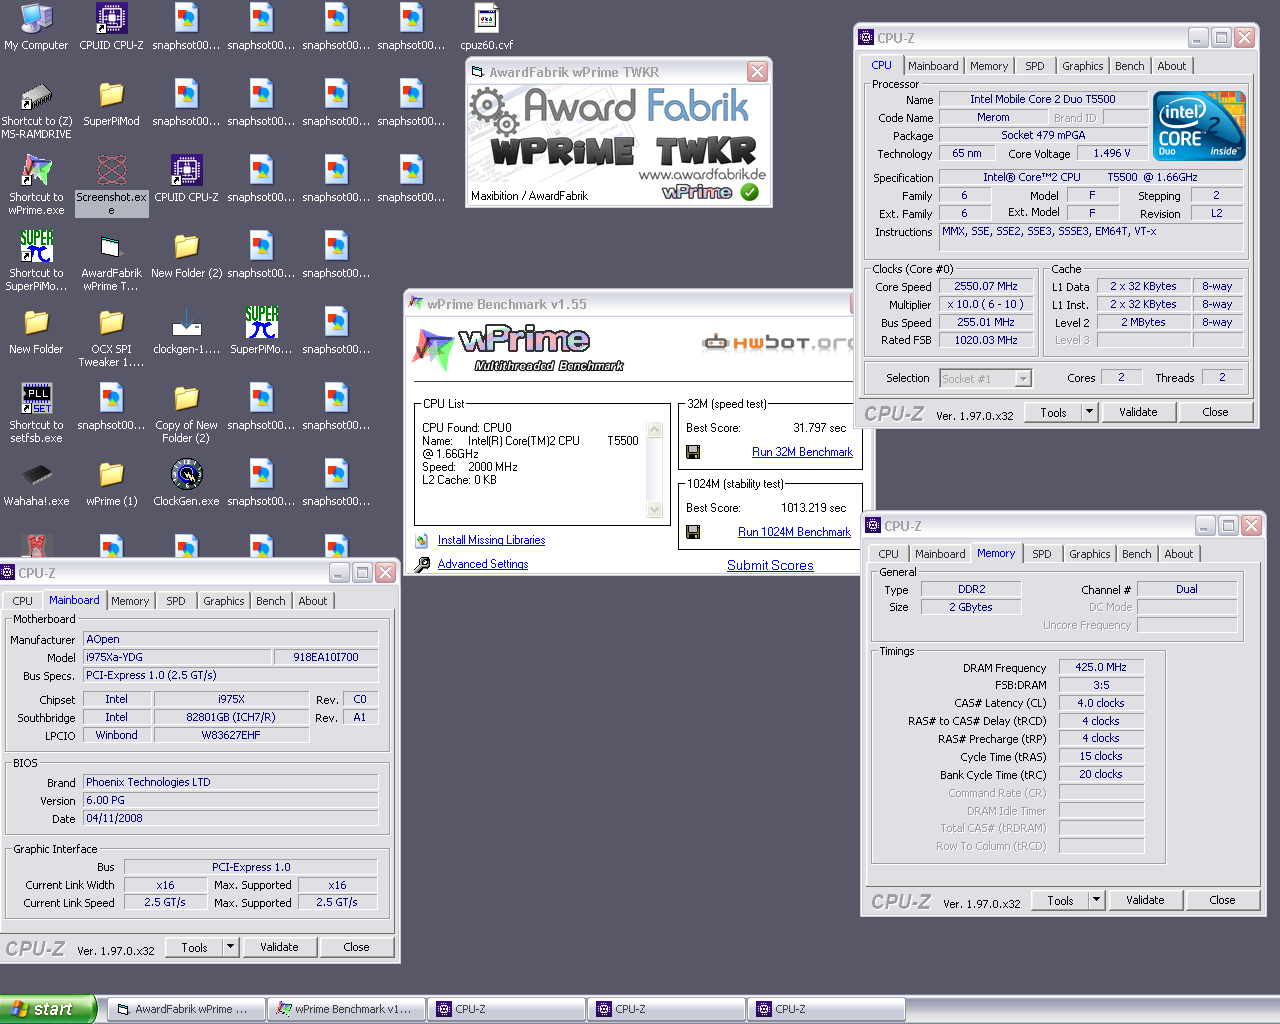Click the Intel Mobile Core 2 Duo T5500 name
Viewport: 1280px width, 1024px height.
click(1042, 99)
